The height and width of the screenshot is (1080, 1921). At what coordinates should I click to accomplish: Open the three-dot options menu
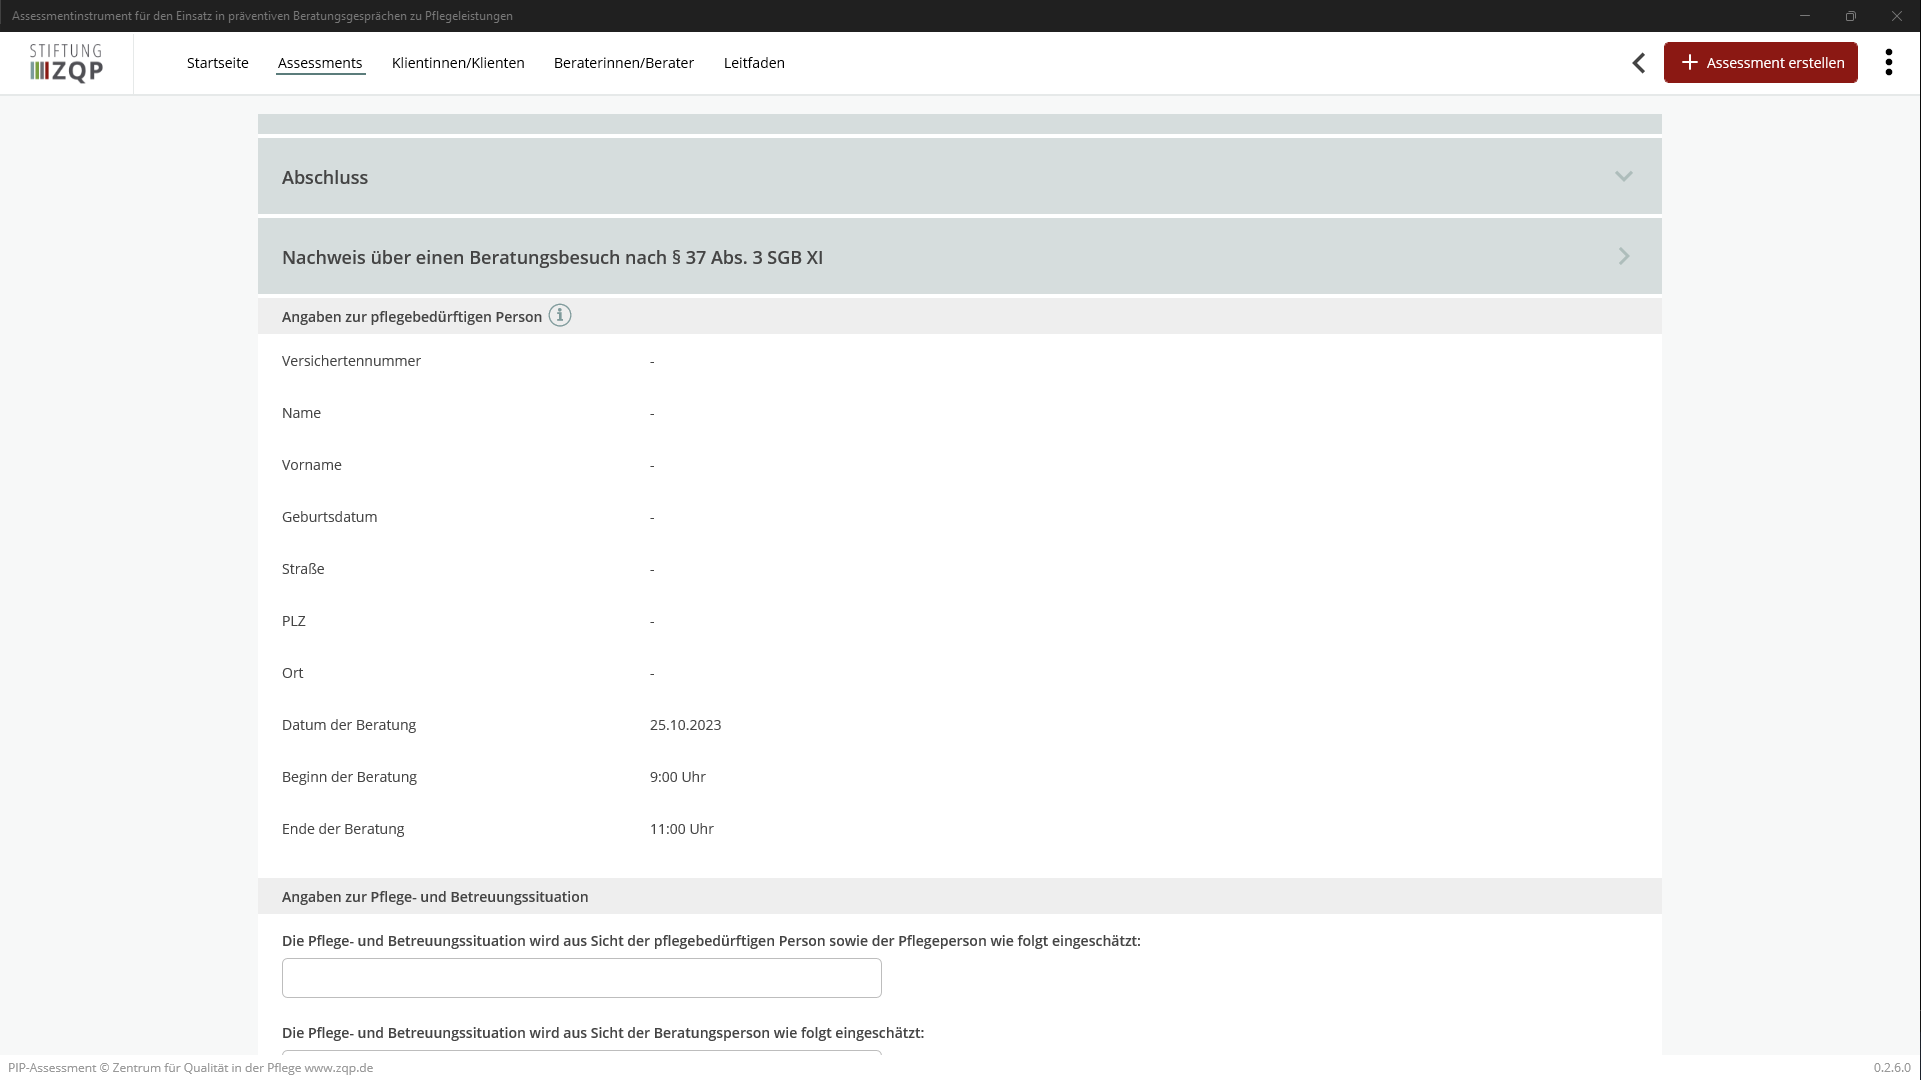point(1888,63)
